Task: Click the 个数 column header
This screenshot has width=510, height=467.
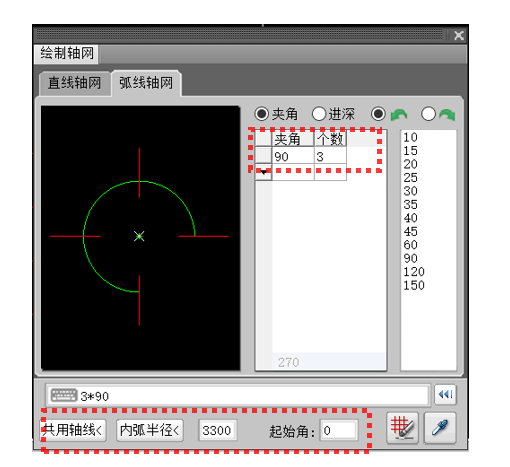Action: [x=330, y=139]
